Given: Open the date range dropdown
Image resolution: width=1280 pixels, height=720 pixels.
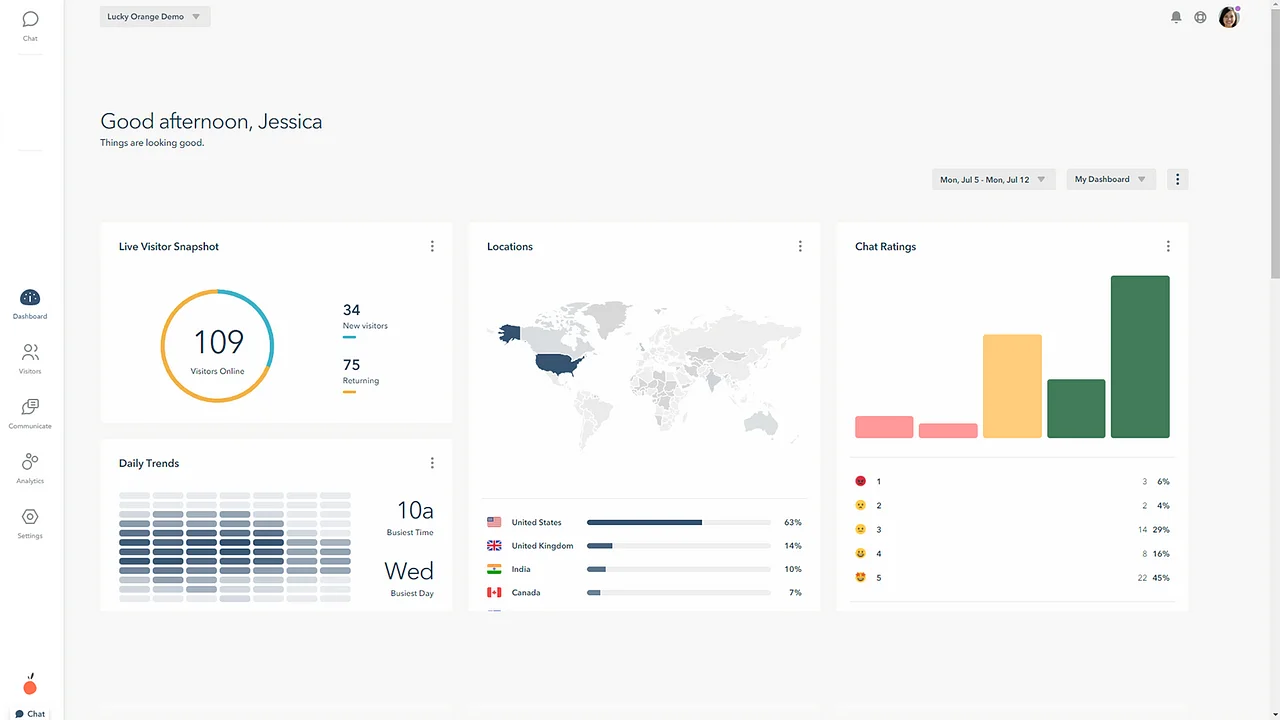Looking at the screenshot, I should point(993,180).
